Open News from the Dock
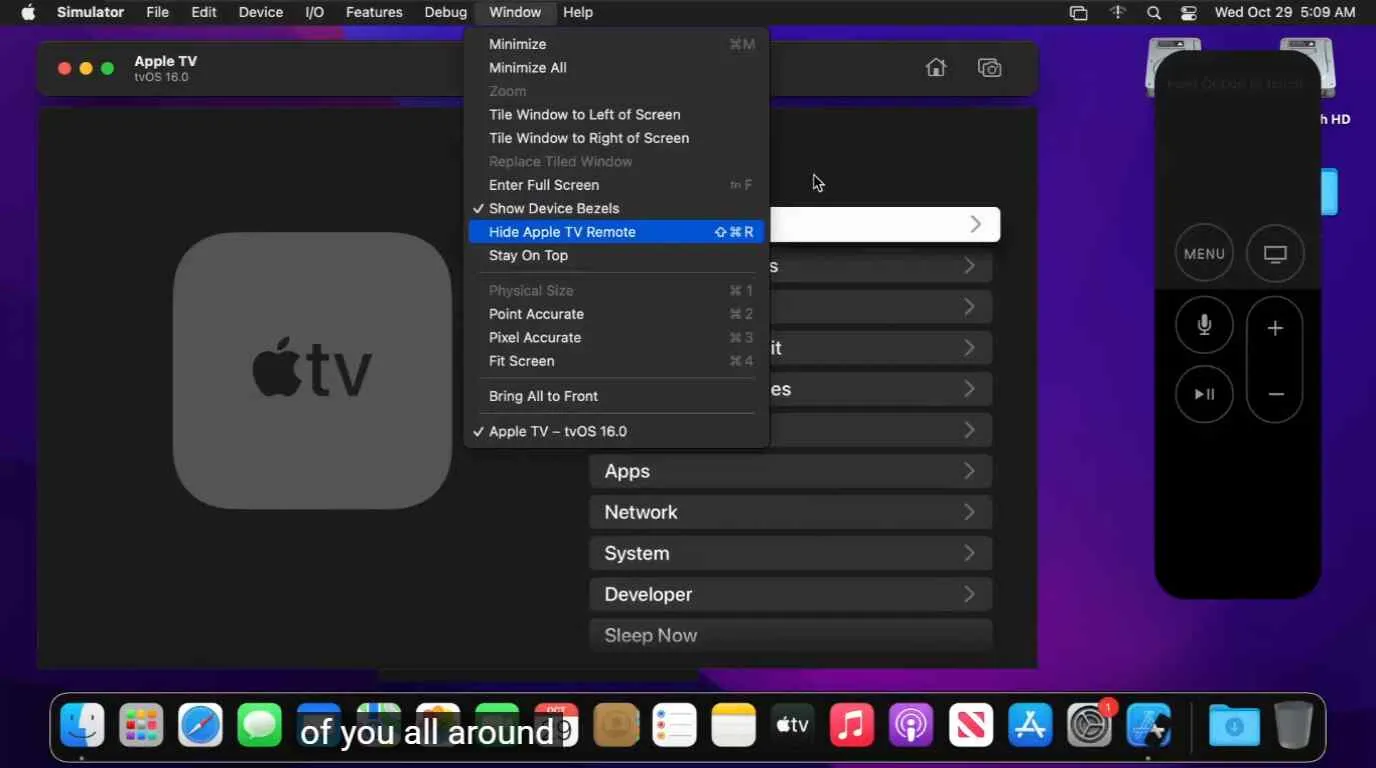The width and height of the screenshot is (1376, 768). [970, 725]
